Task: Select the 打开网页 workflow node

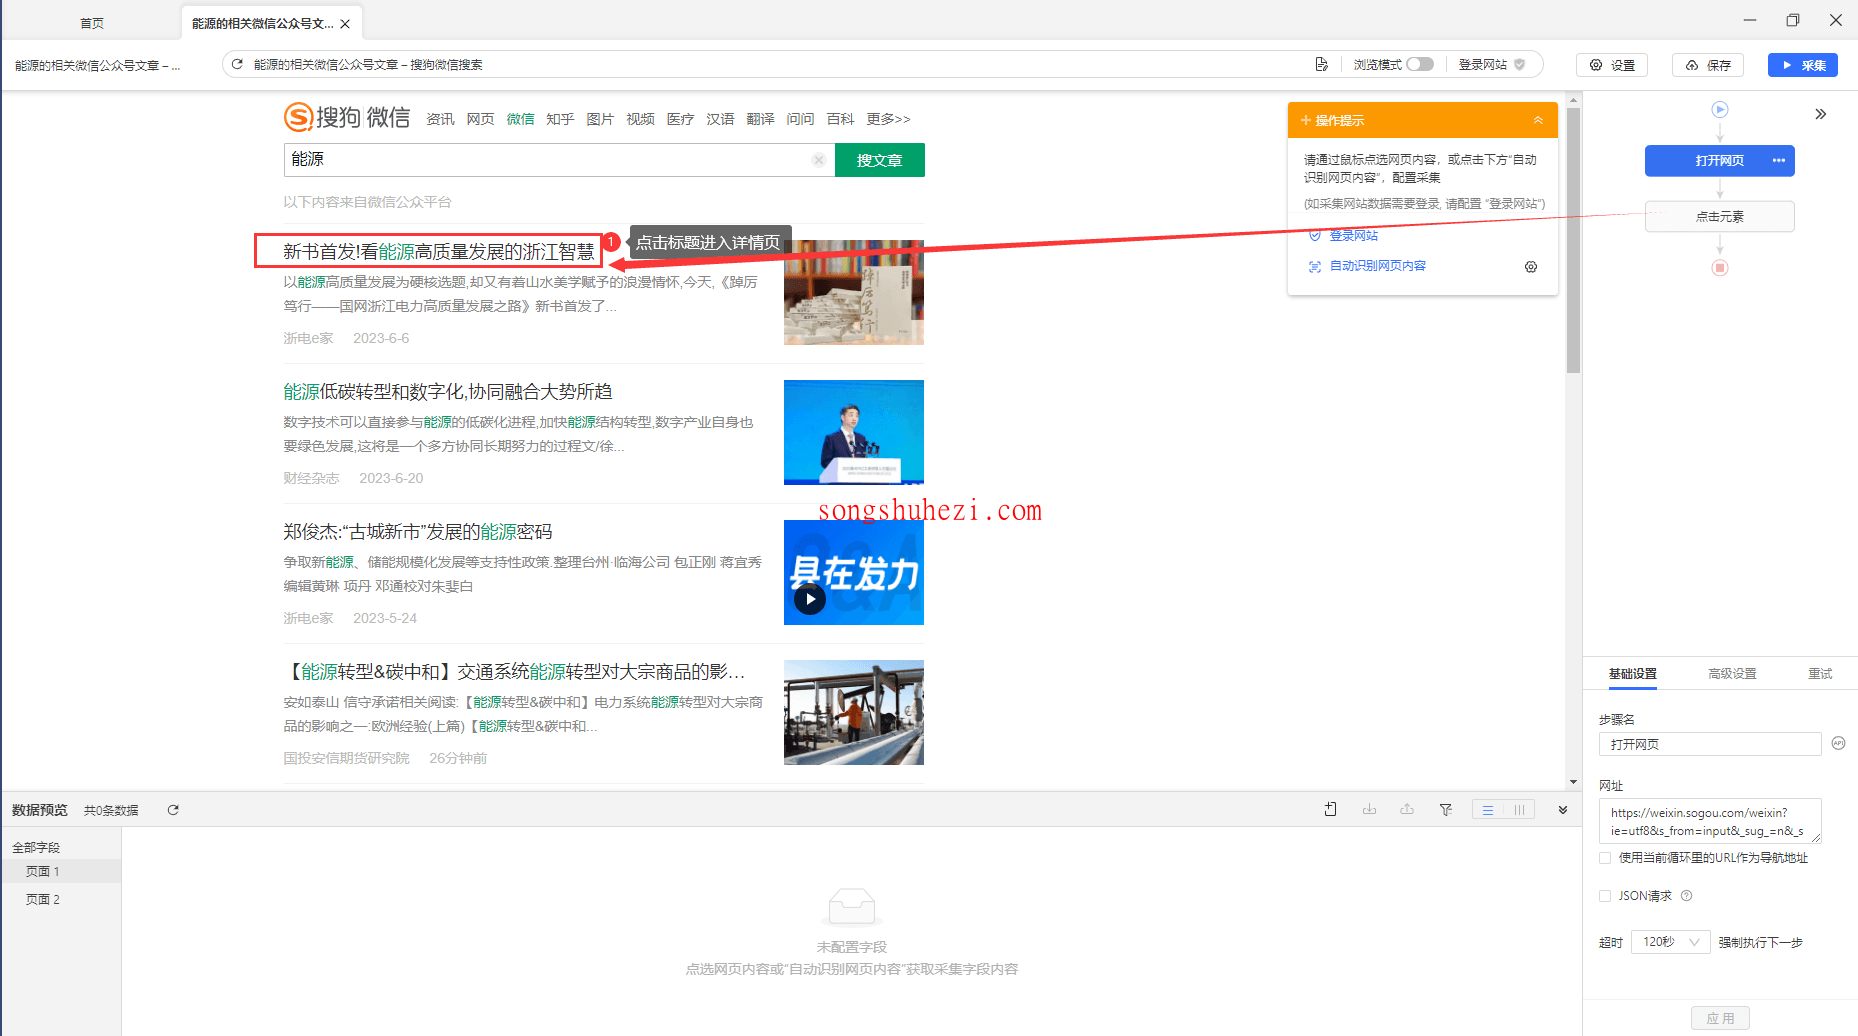Action: pos(1719,161)
